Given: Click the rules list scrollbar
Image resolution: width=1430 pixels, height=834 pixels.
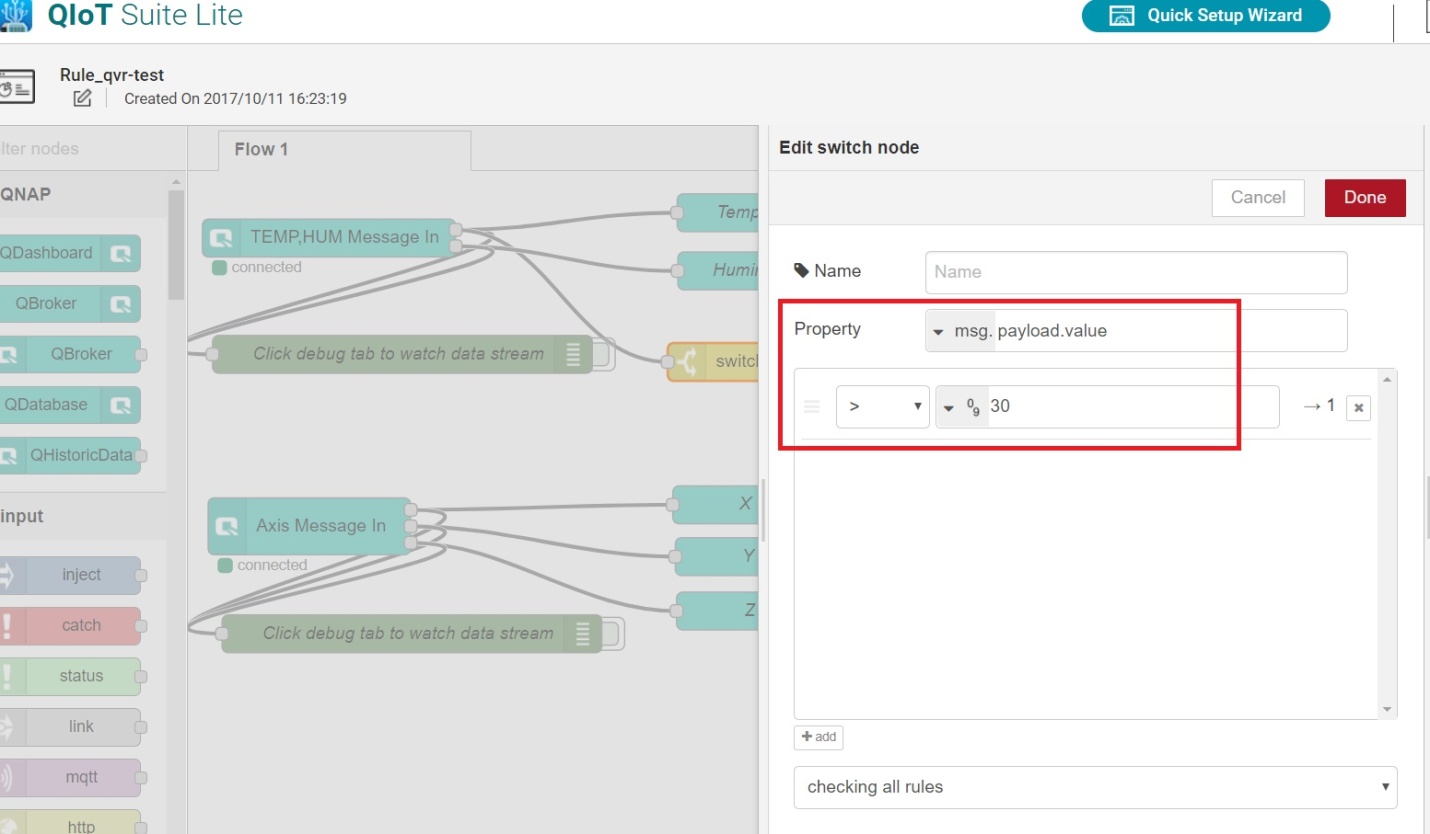Looking at the screenshot, I should pos(1387,543).
